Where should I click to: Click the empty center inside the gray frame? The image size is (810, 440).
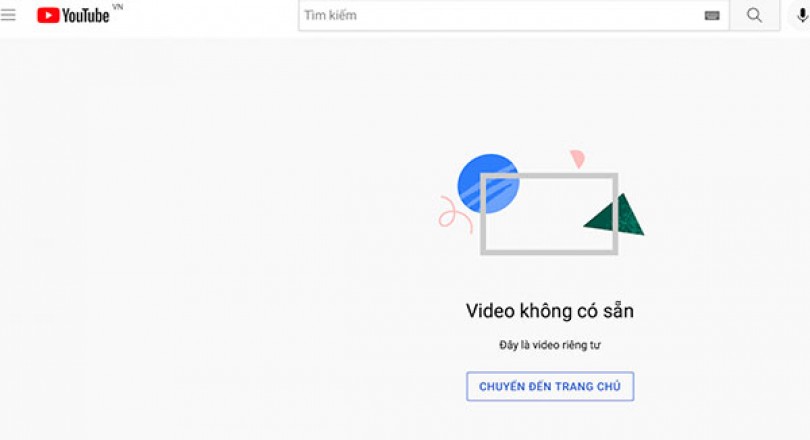click(549, 215)
